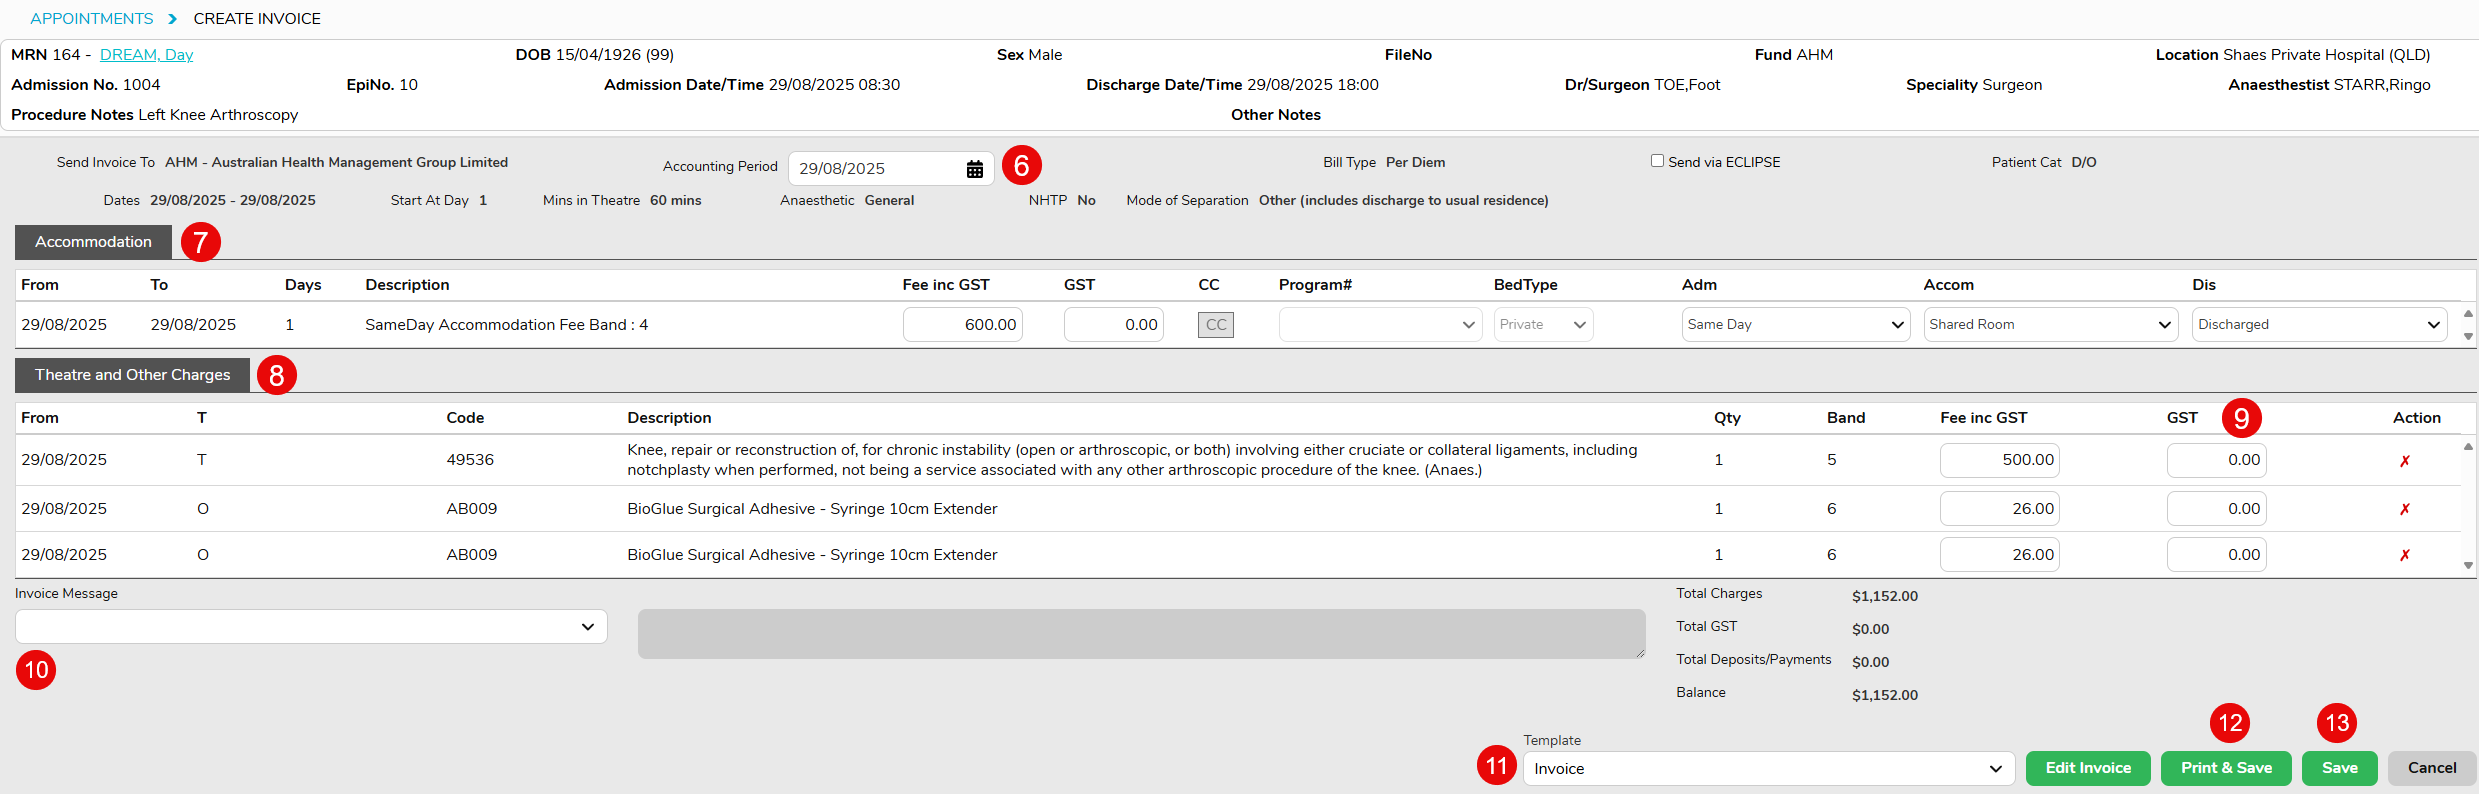Enable Send via ECLIPSE checkbox
The width and height of the screenshot is (2479, 794).
pyautogui.click(x=1657, y=161)
